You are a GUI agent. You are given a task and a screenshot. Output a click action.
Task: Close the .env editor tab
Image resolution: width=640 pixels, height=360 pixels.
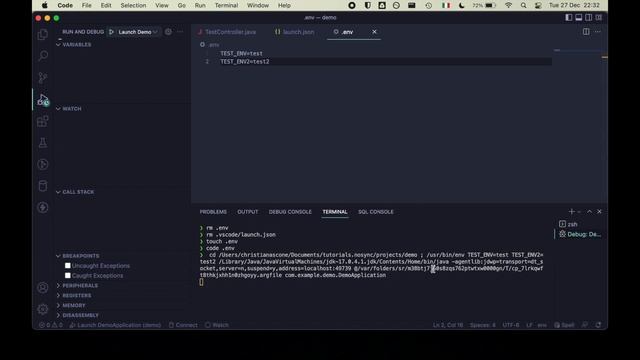click(374, 31)
